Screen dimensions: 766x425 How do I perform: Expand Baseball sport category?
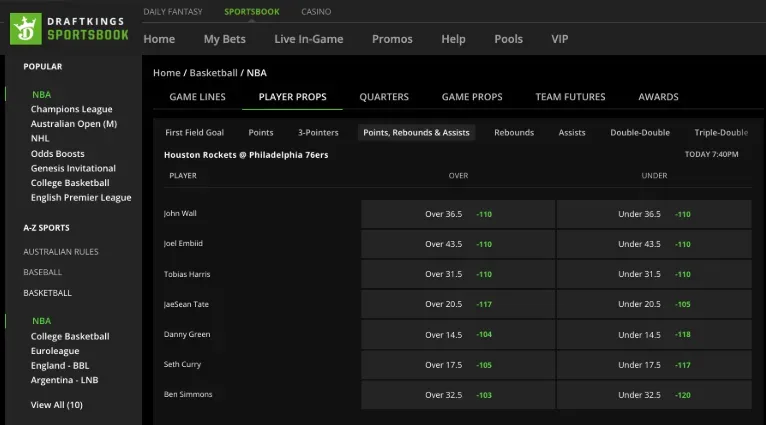pos(43,272)
